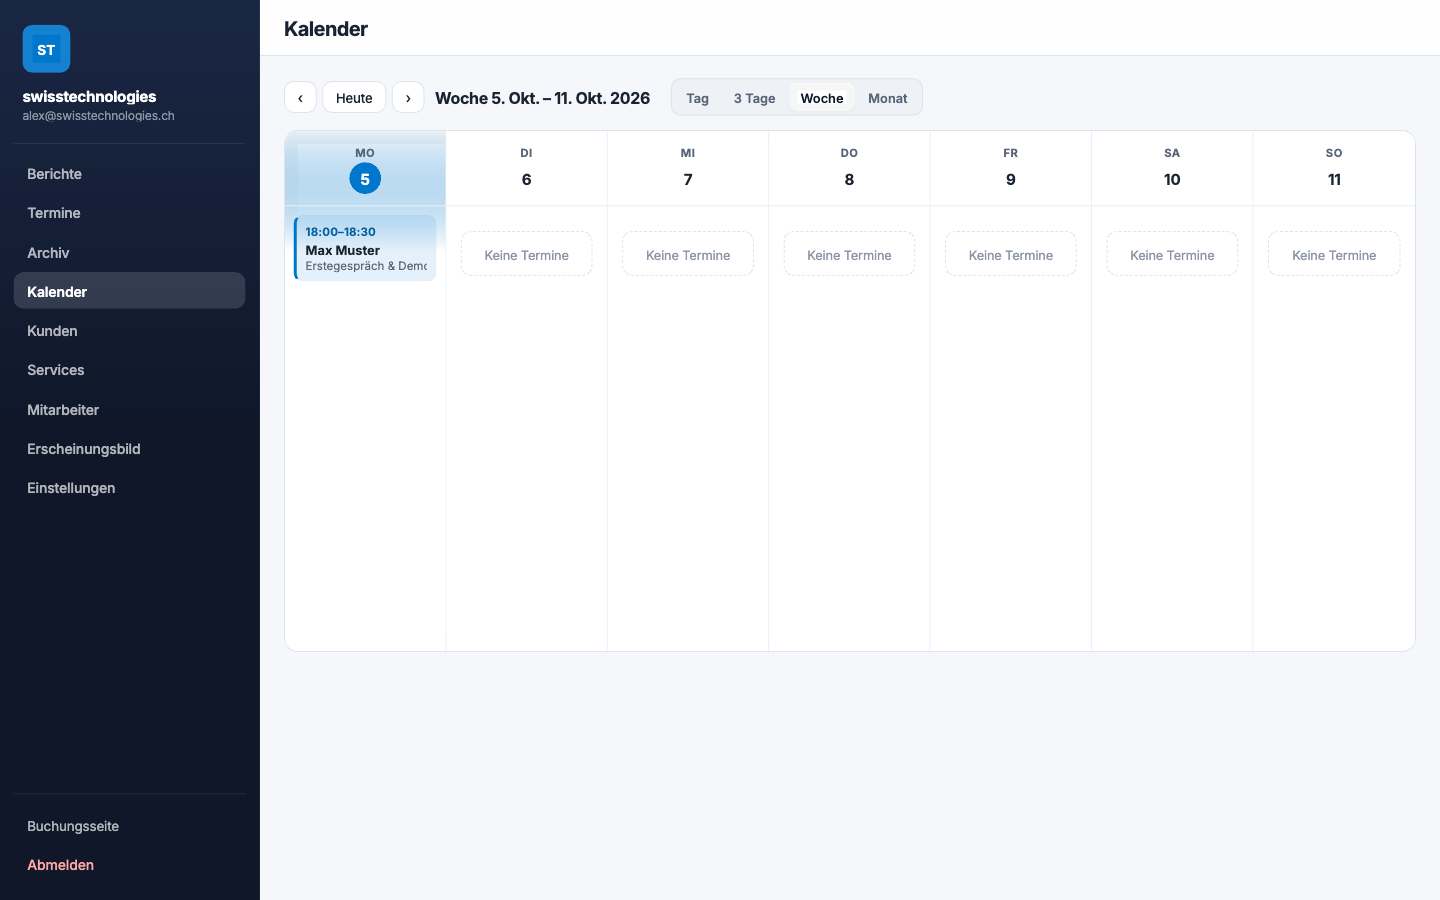Click the ST logo icon
Screen dimensions: 1440x900
tap(46, 49)
